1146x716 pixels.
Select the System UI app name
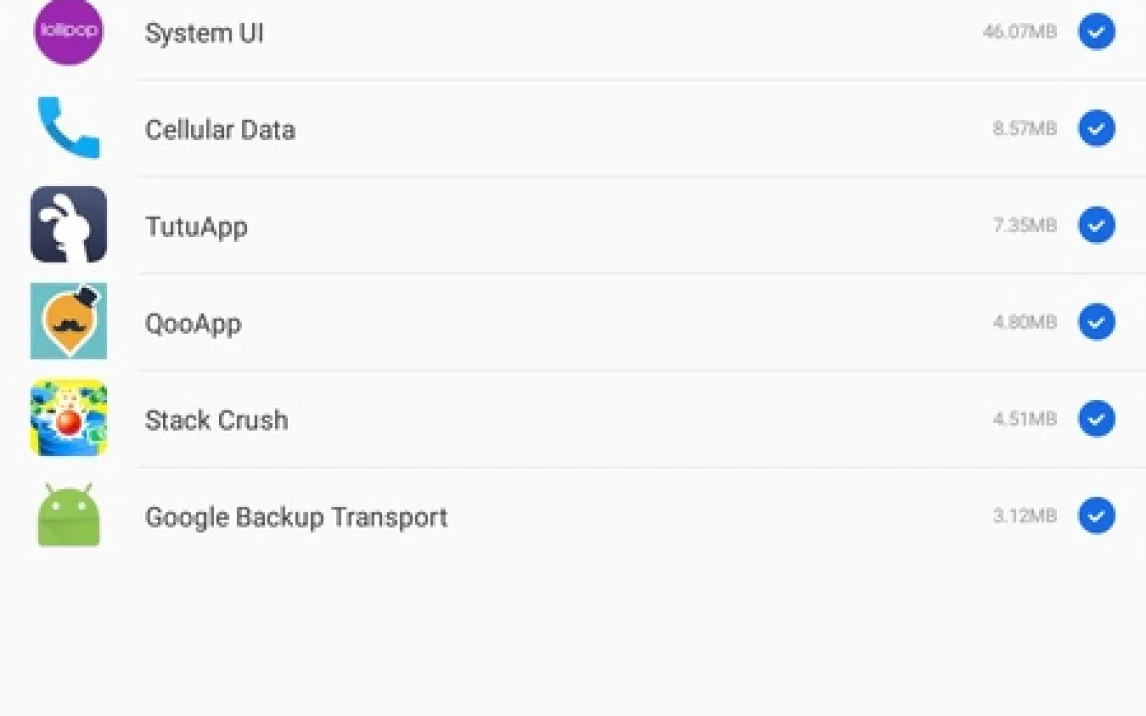(x=204, y=33)
